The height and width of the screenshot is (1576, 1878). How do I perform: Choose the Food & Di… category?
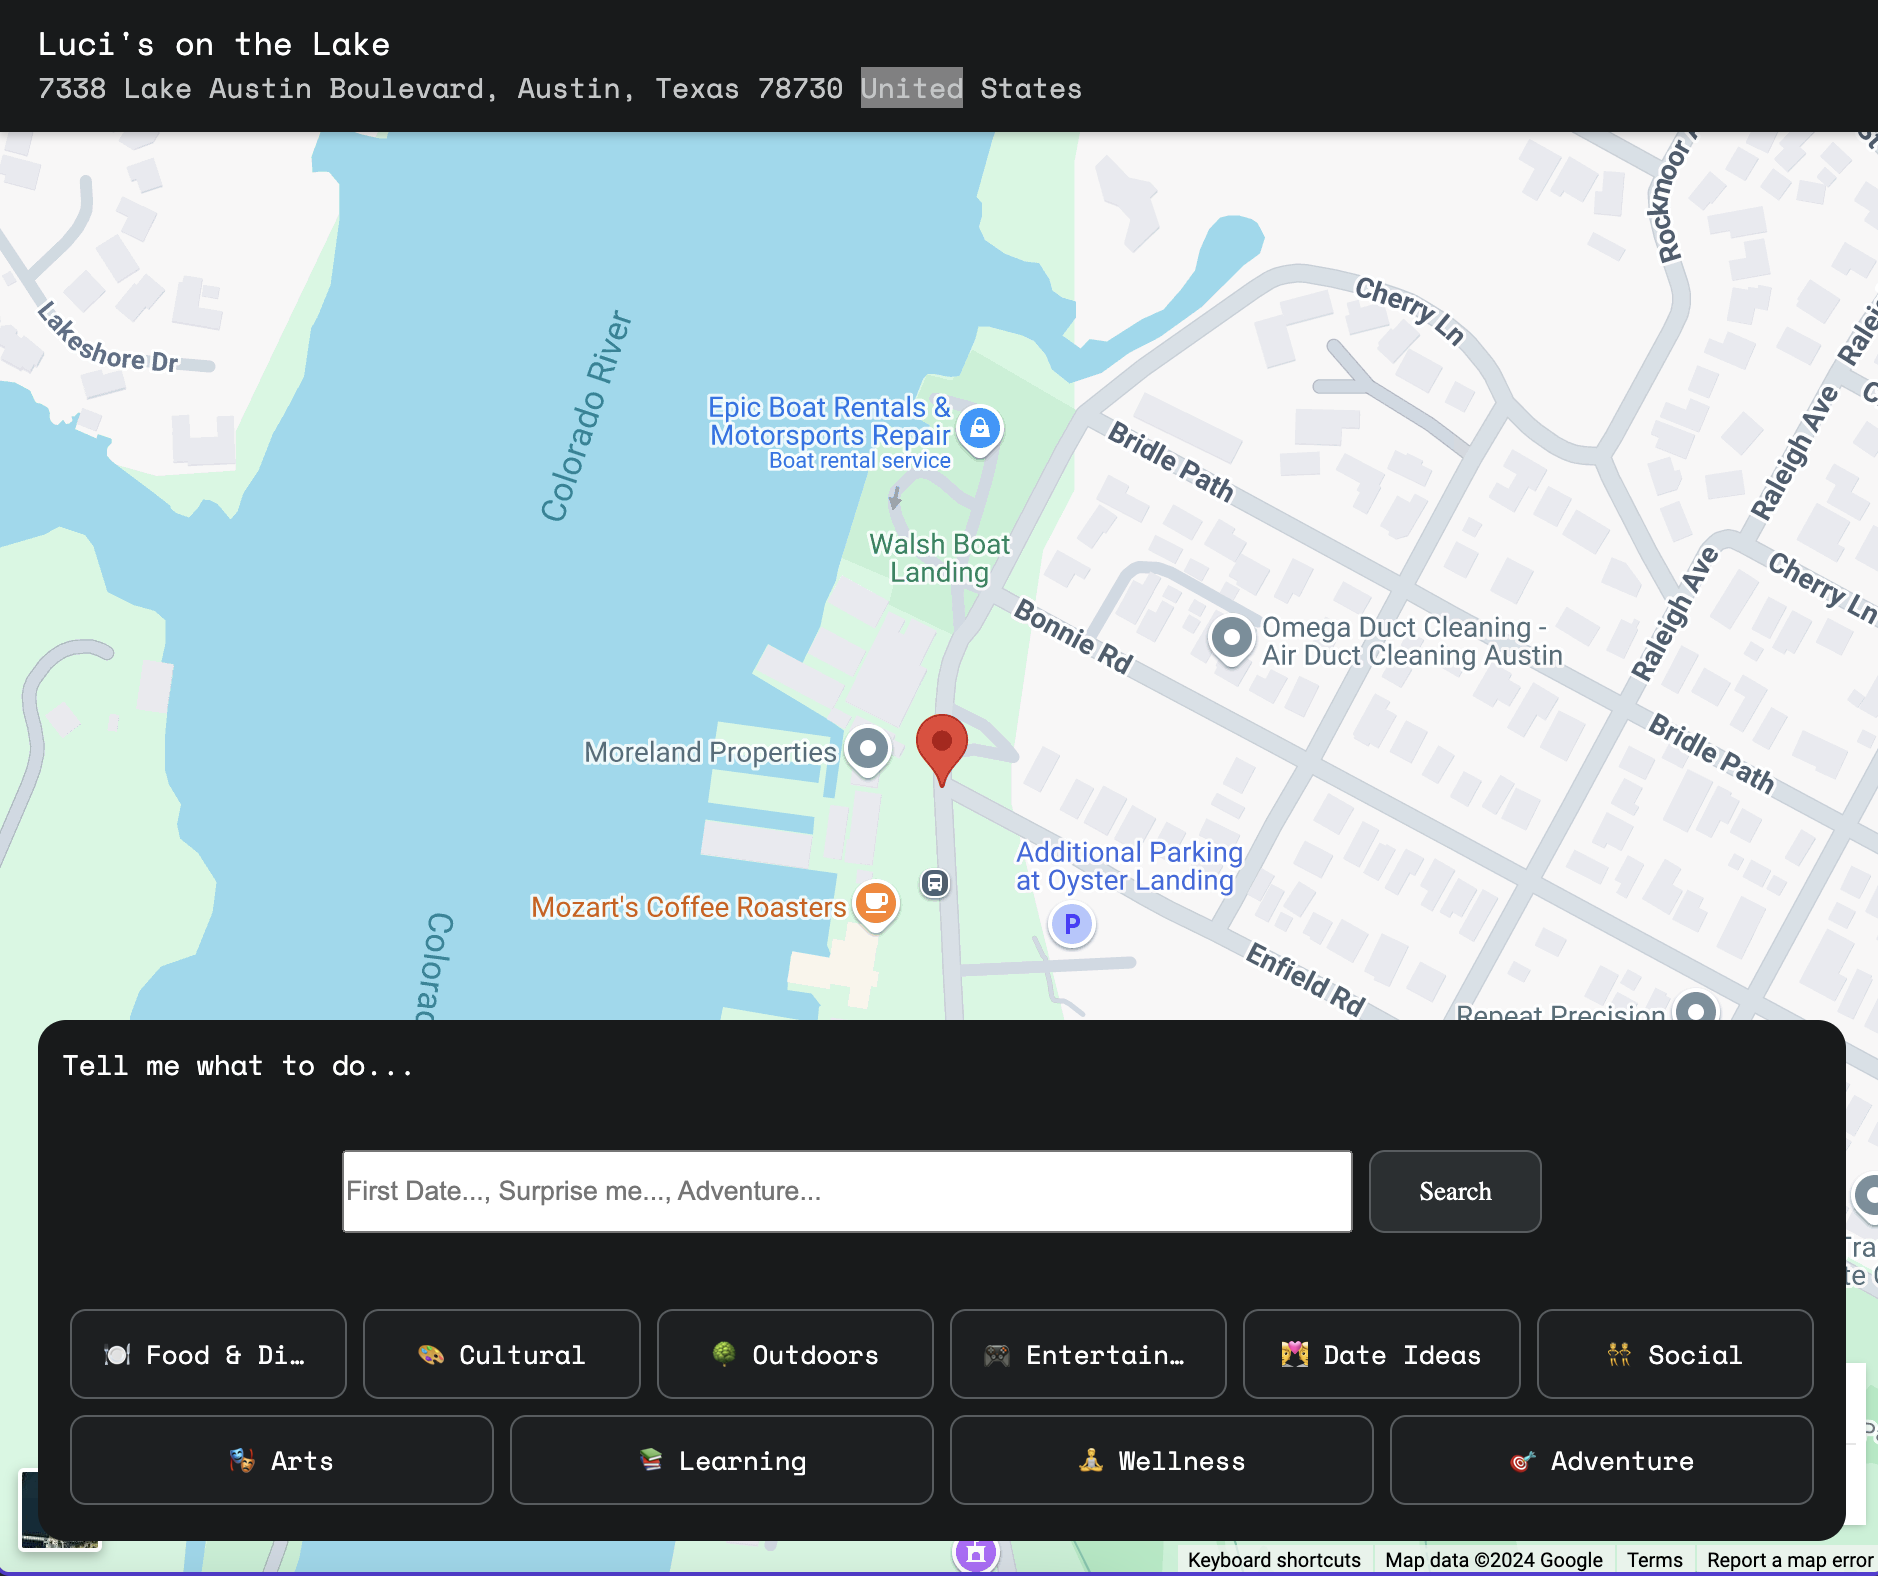tap(208, 1354)
